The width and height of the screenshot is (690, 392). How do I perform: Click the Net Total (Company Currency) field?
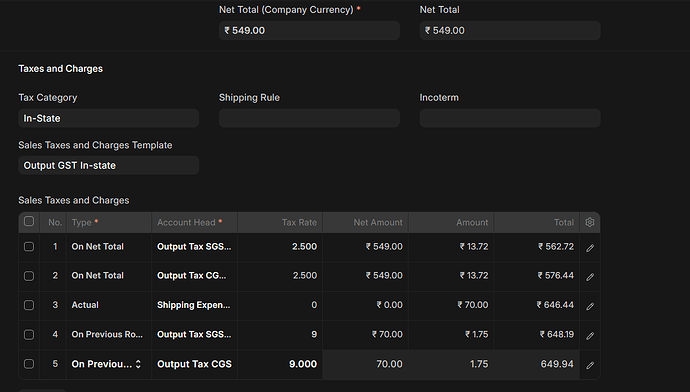(309, 30)
